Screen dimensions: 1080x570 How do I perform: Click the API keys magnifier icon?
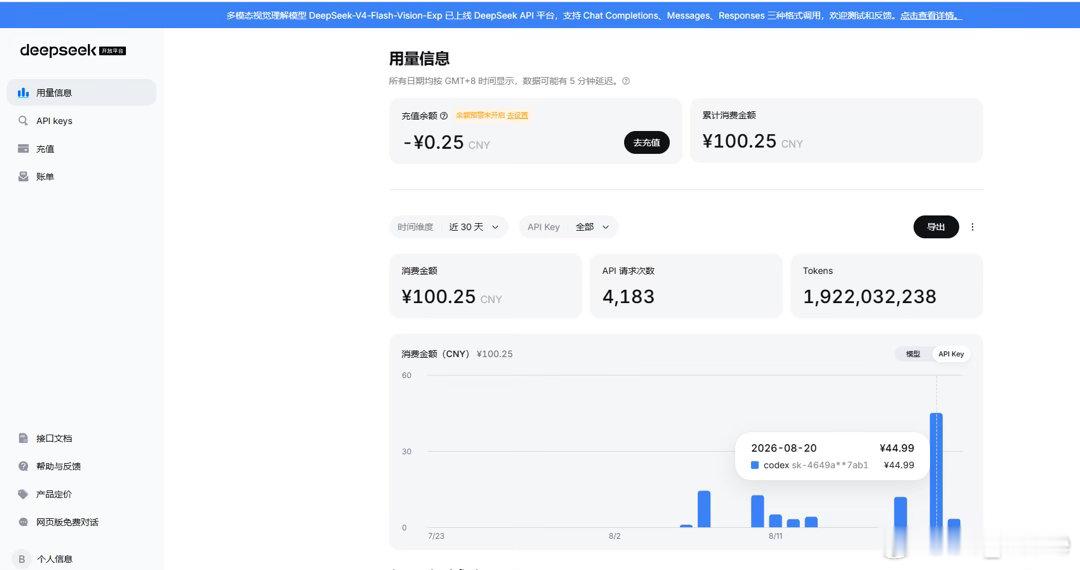tap(23, 120)
